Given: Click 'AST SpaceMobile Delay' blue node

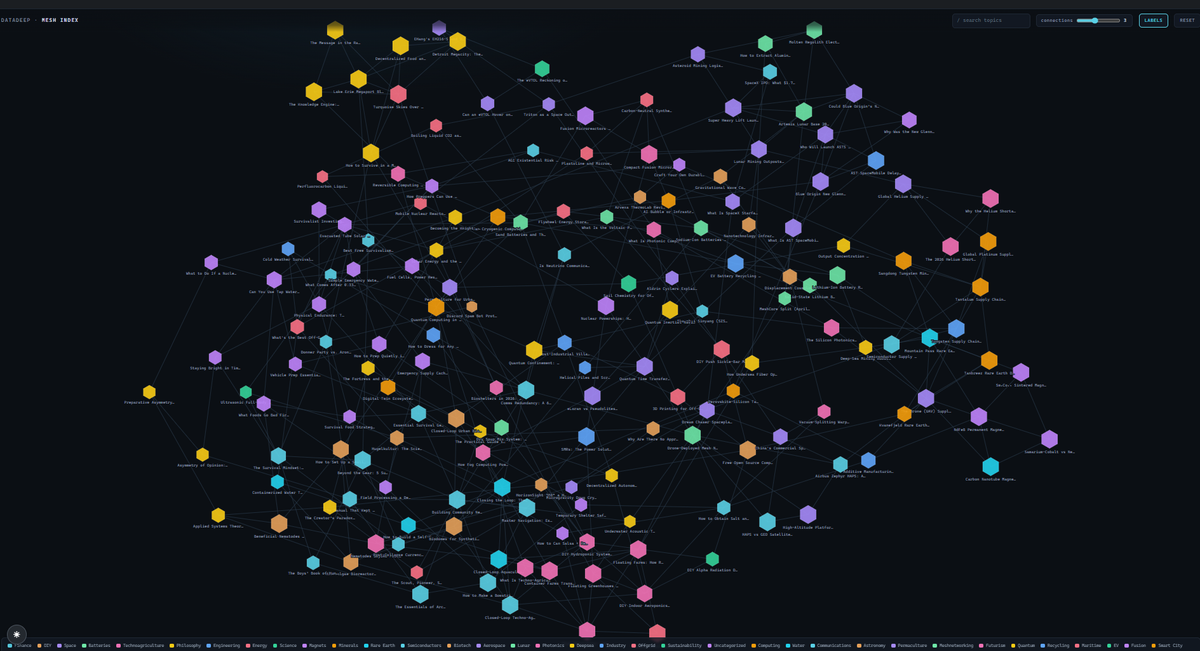Looking at the screenshot, I should (x=876, y=161).
